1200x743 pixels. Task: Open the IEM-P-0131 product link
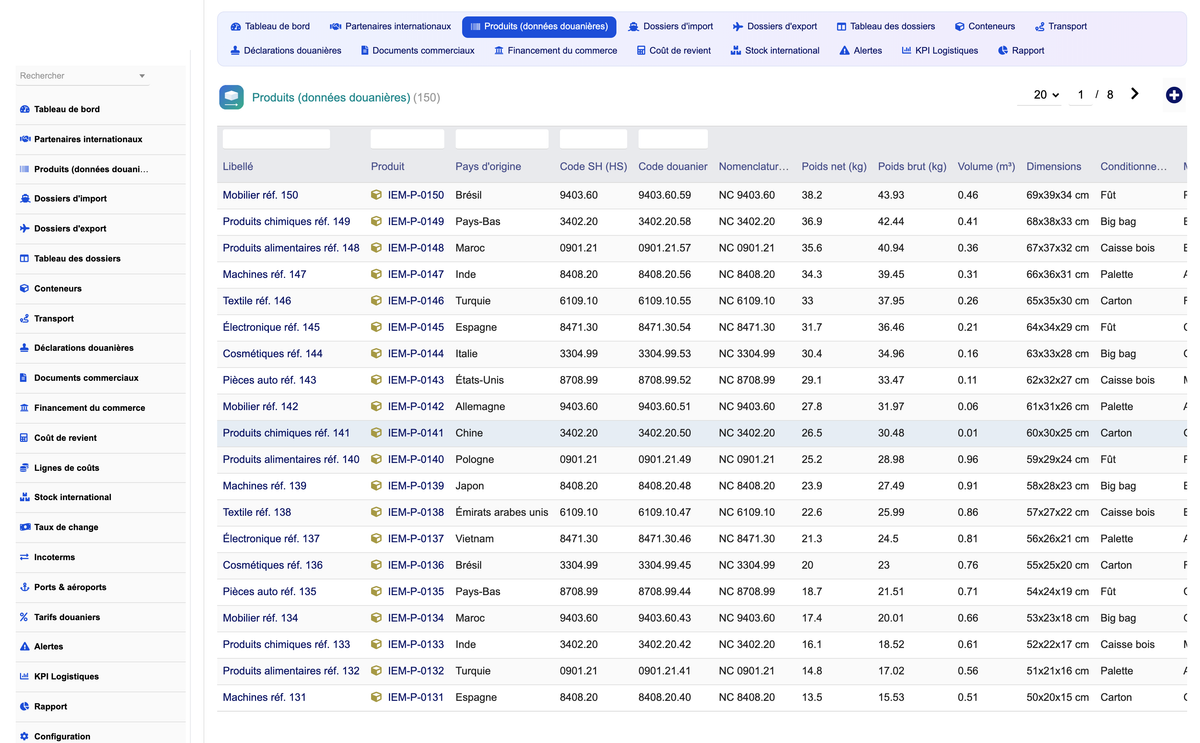(x=416, y=698)
